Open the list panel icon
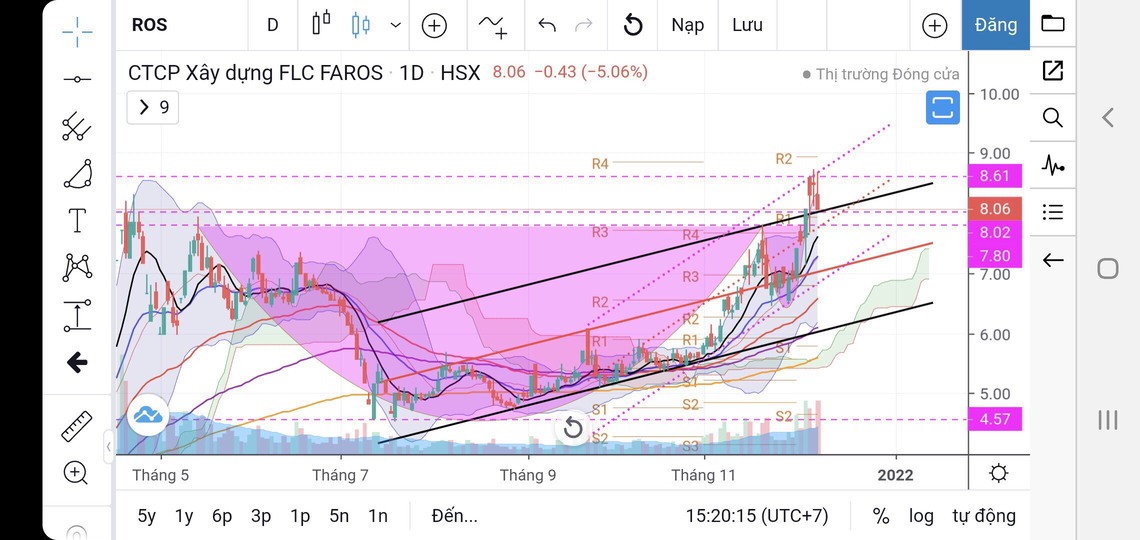This screenshot has height=540, width=1140. pos(1053,212)
